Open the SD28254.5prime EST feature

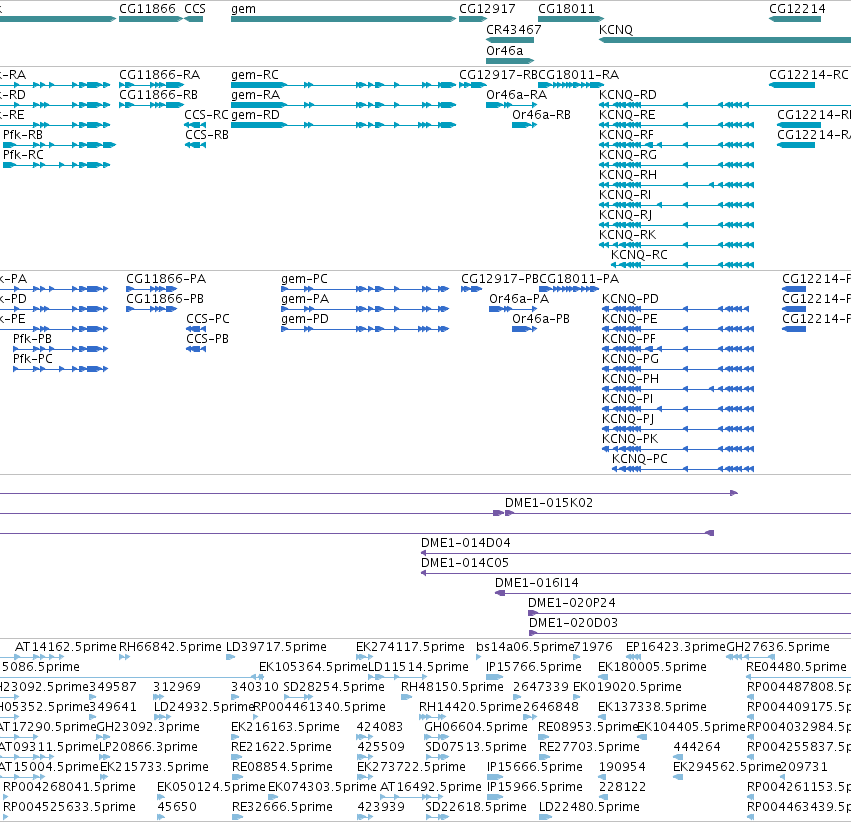tap(298, 697)
